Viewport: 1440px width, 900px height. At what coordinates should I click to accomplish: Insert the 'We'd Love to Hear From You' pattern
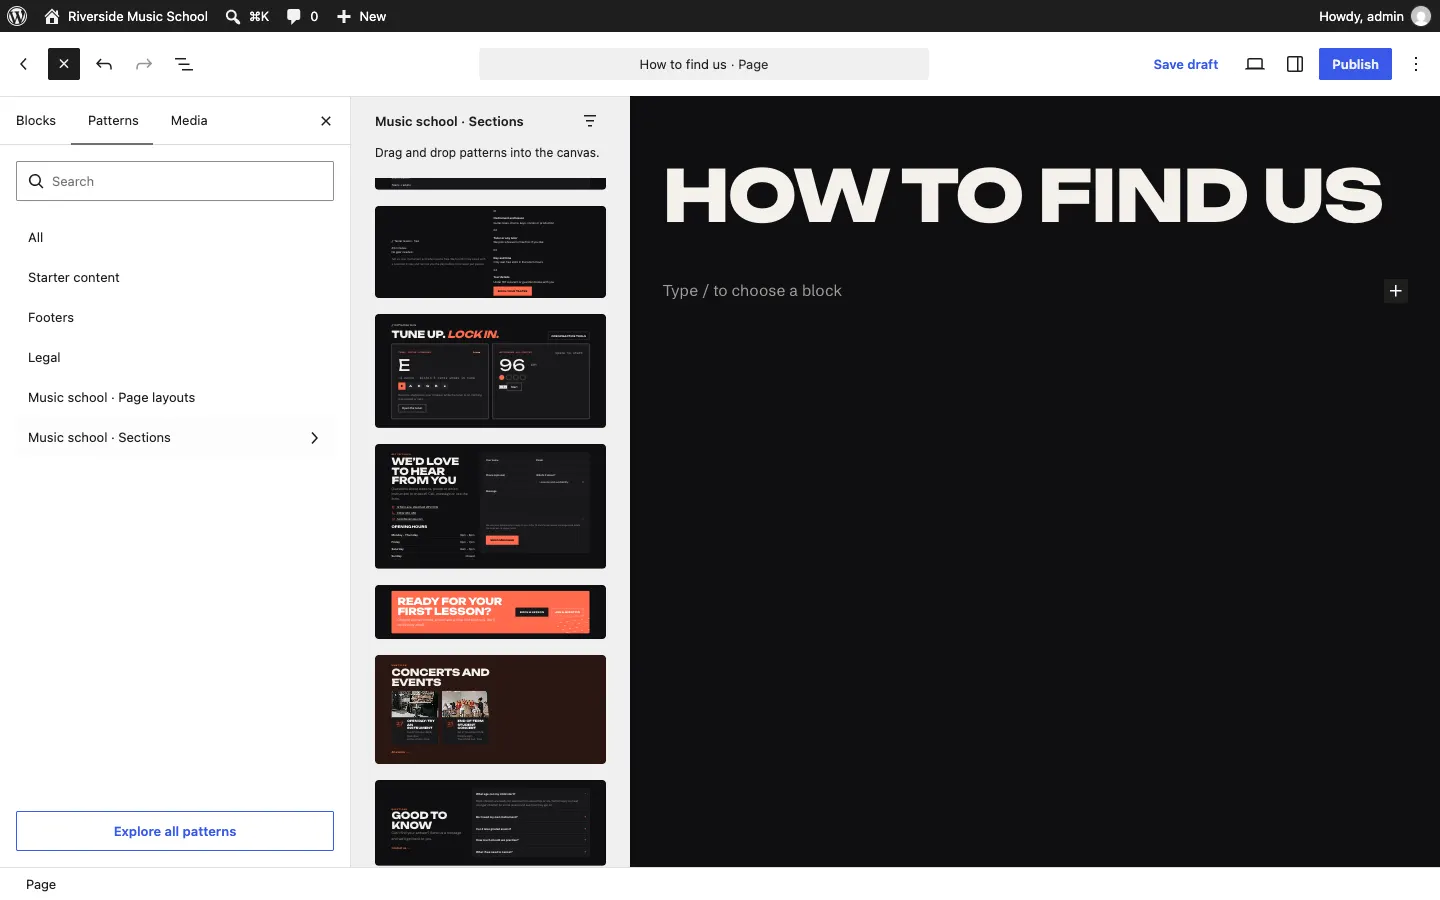(x=490, y=506)
